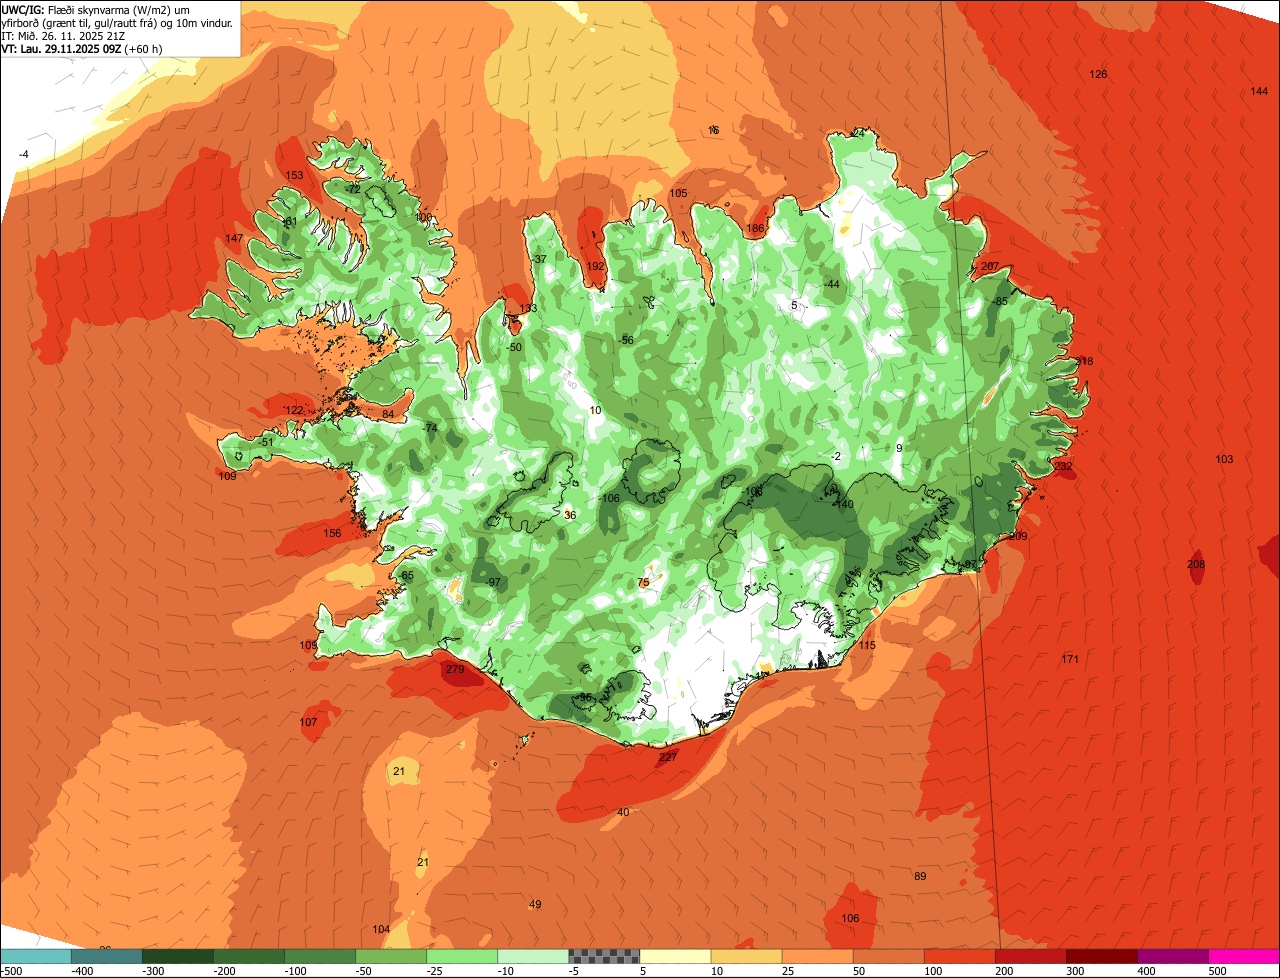The image size is (1280, 978).
Task: Click the '-500' legend label
Action: (x=11, y=971)
